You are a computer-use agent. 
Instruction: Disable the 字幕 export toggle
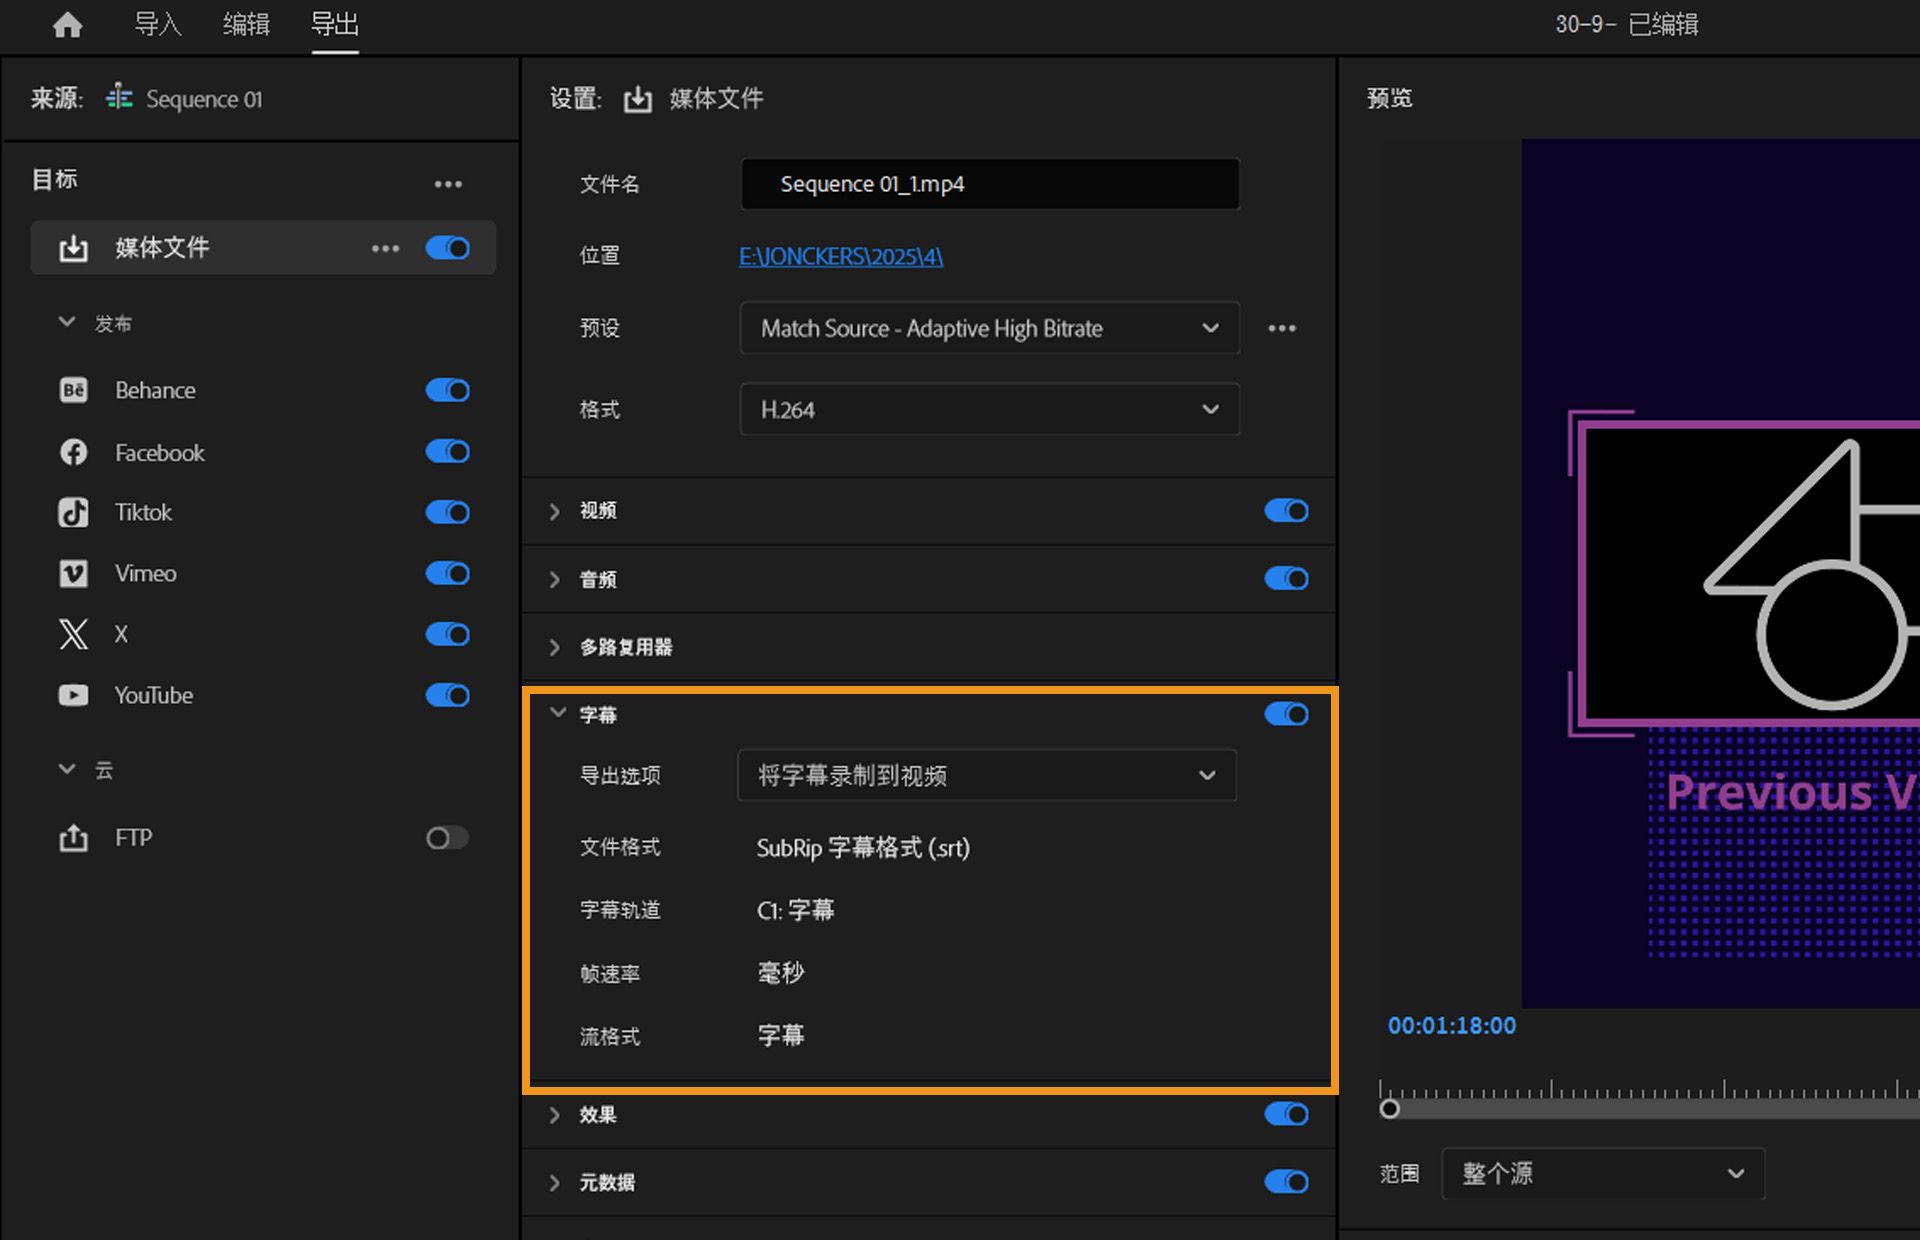pyautogui.click(x=1286, y=714)
